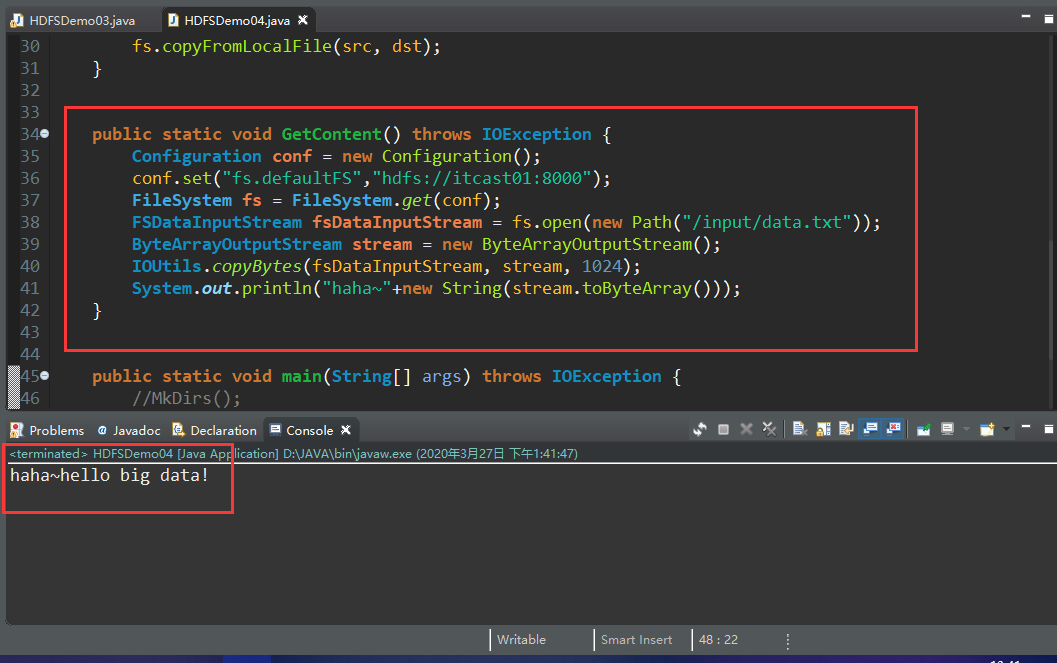Toggle Show Console When Standard Out Changes
The image size is (1057, 663).
[870, 429]
